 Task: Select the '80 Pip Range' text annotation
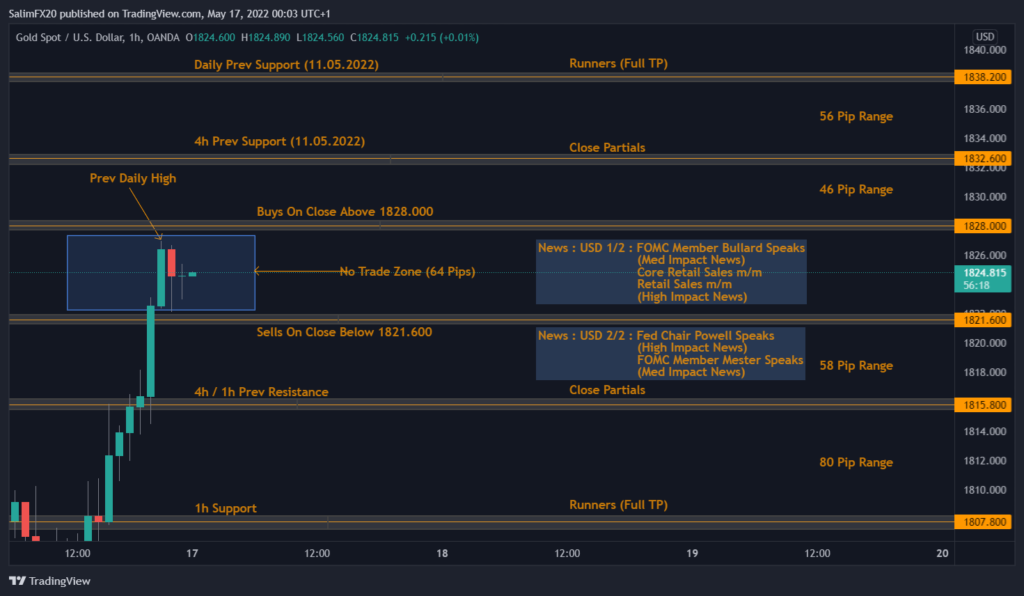tap(855, 462)
